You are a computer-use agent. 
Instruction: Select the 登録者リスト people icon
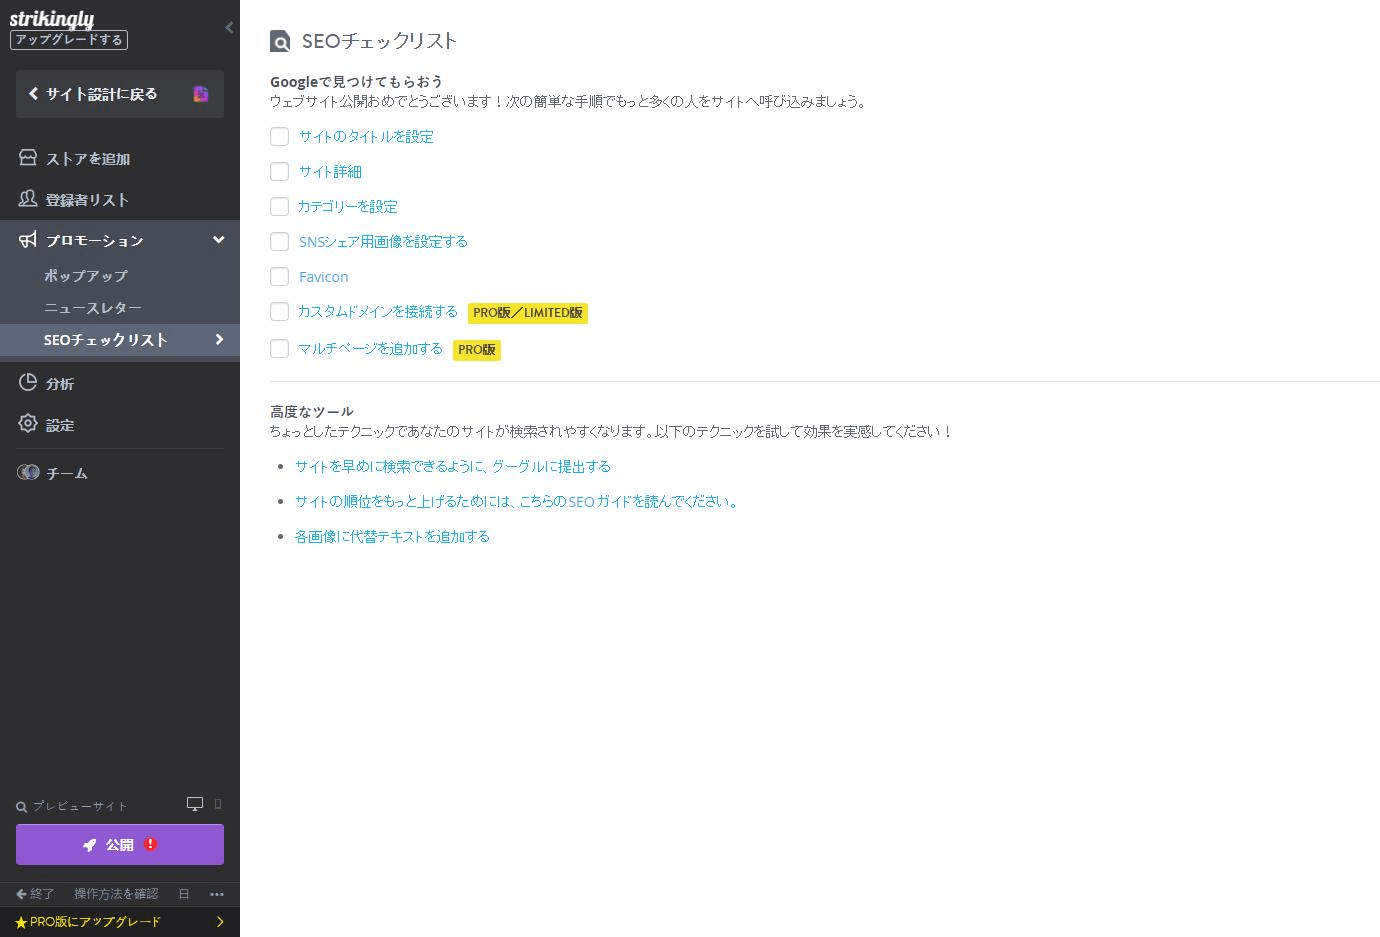pyautogui.click(x=28, y=199)
